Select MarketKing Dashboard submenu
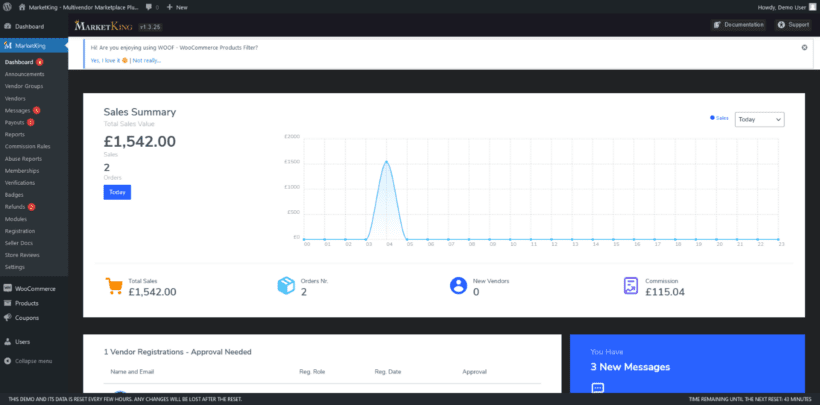 [19, 62]
